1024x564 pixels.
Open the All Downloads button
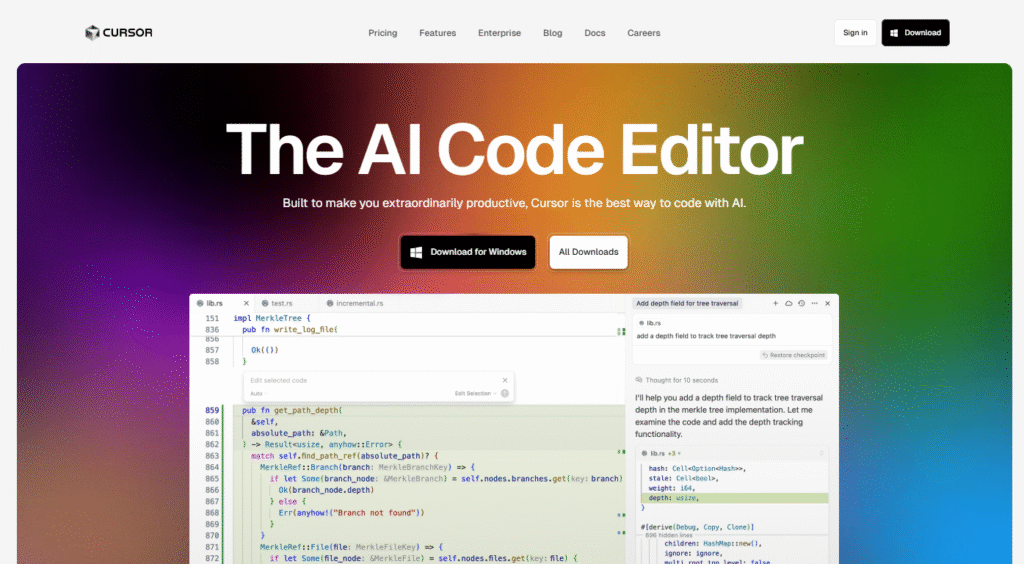(588, 252)
